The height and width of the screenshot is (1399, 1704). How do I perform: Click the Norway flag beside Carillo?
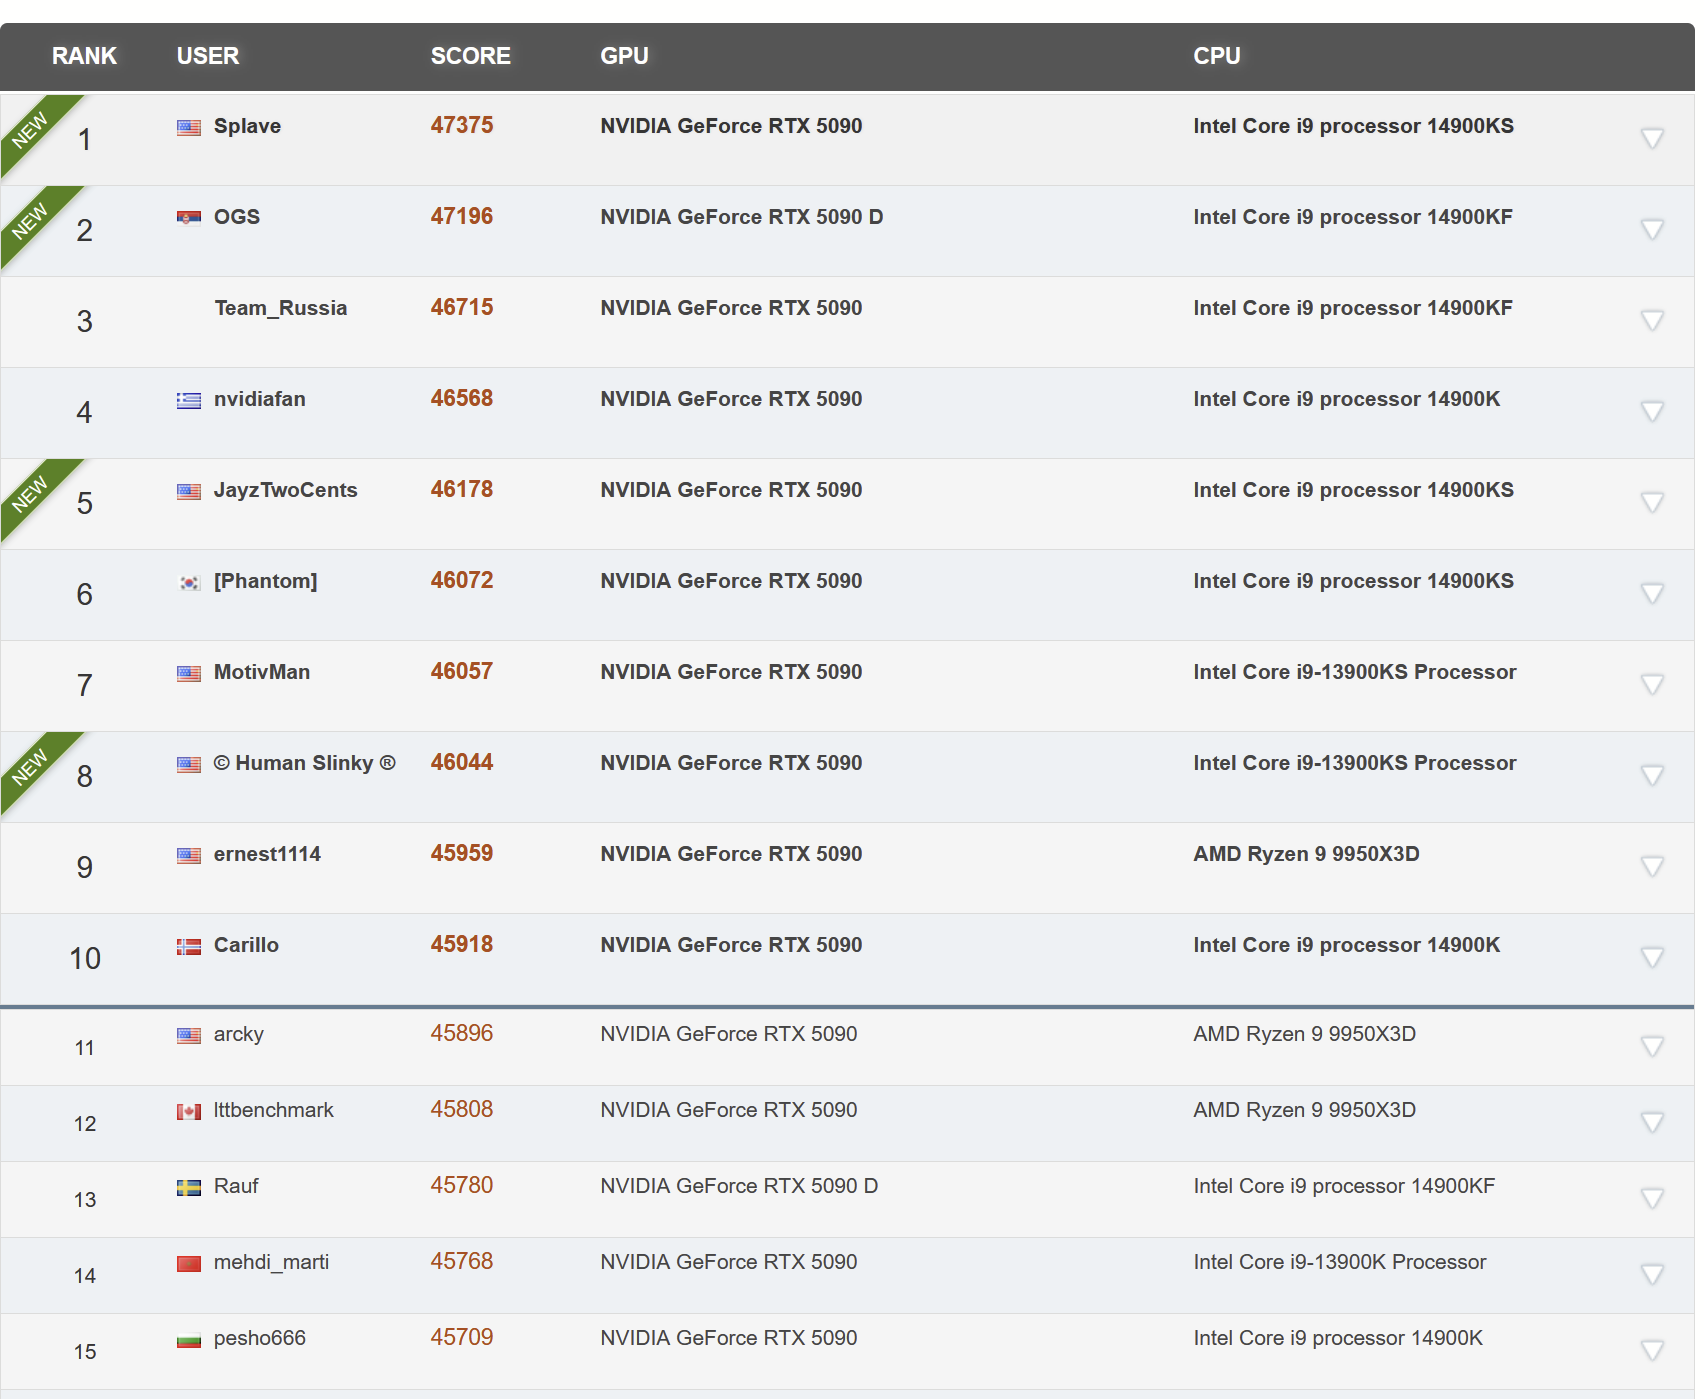189,946
